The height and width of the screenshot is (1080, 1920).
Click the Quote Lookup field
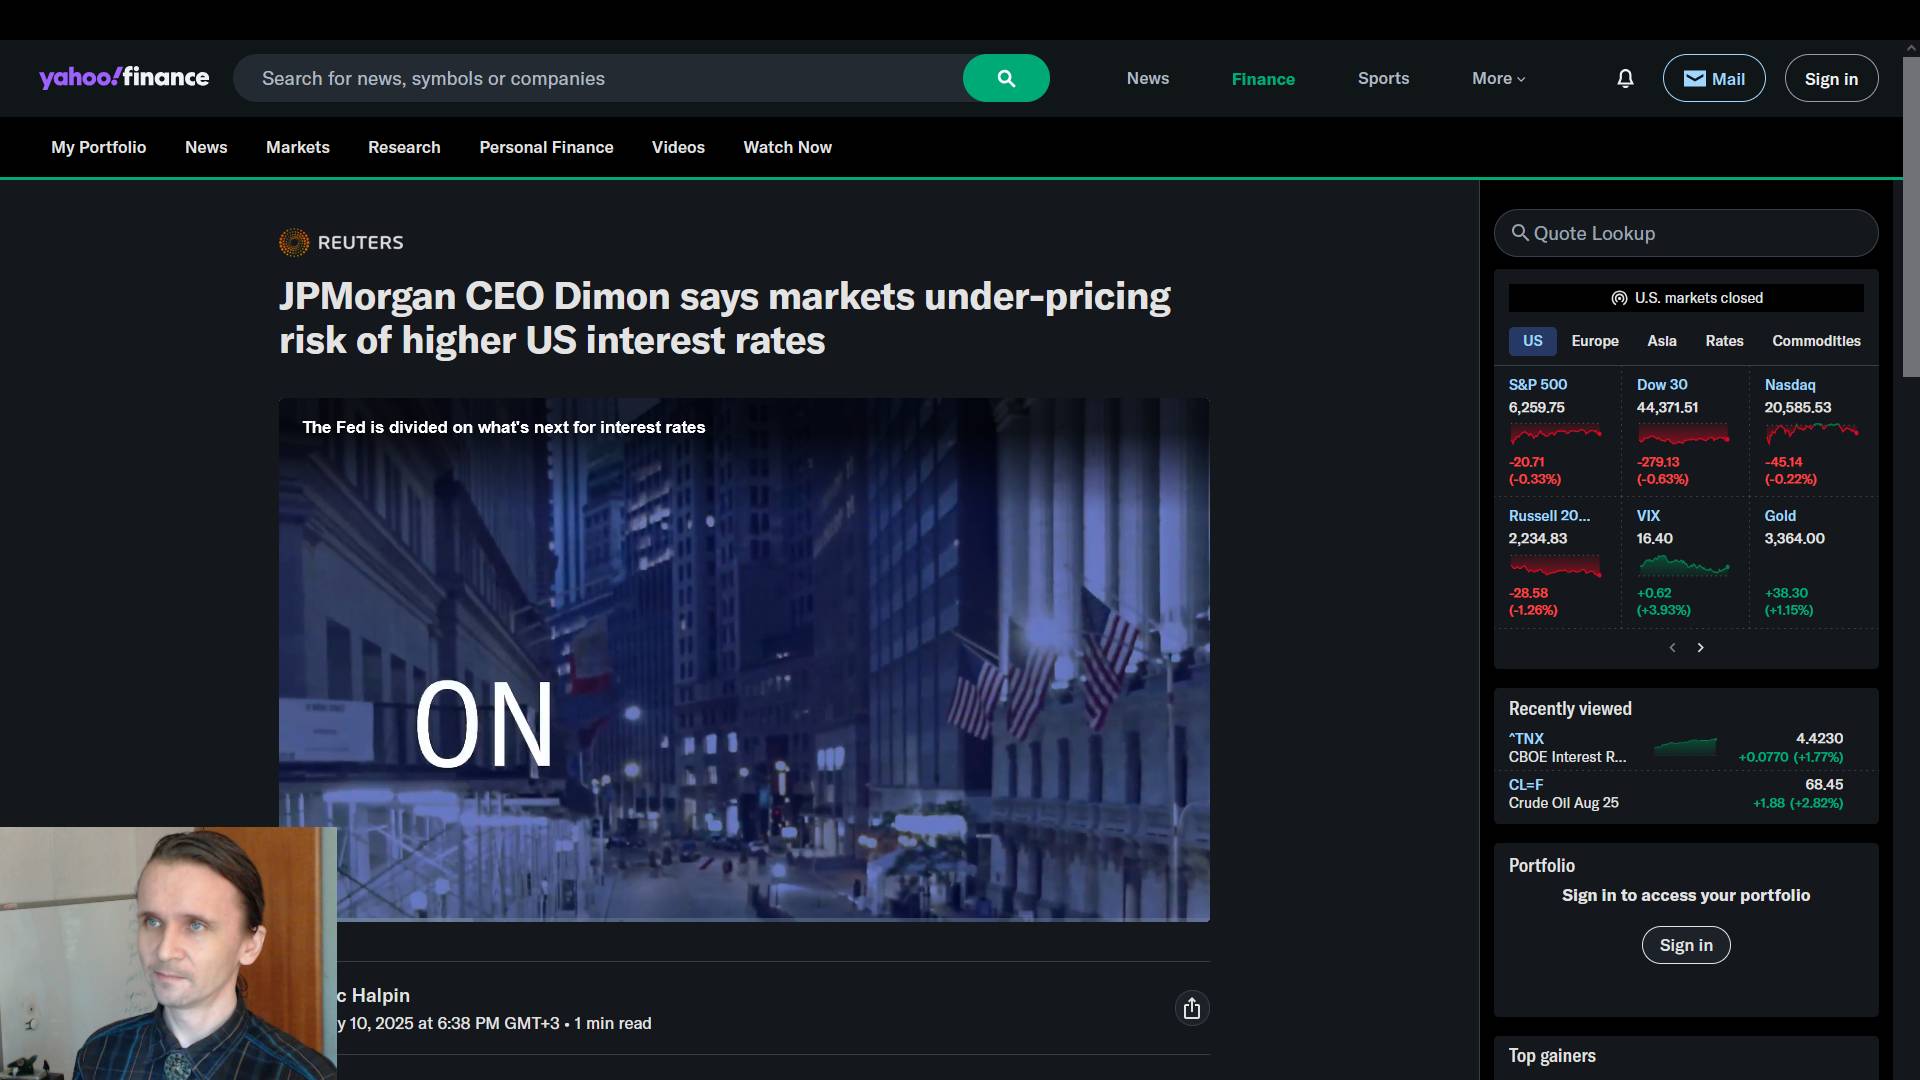pos(1686,233)
